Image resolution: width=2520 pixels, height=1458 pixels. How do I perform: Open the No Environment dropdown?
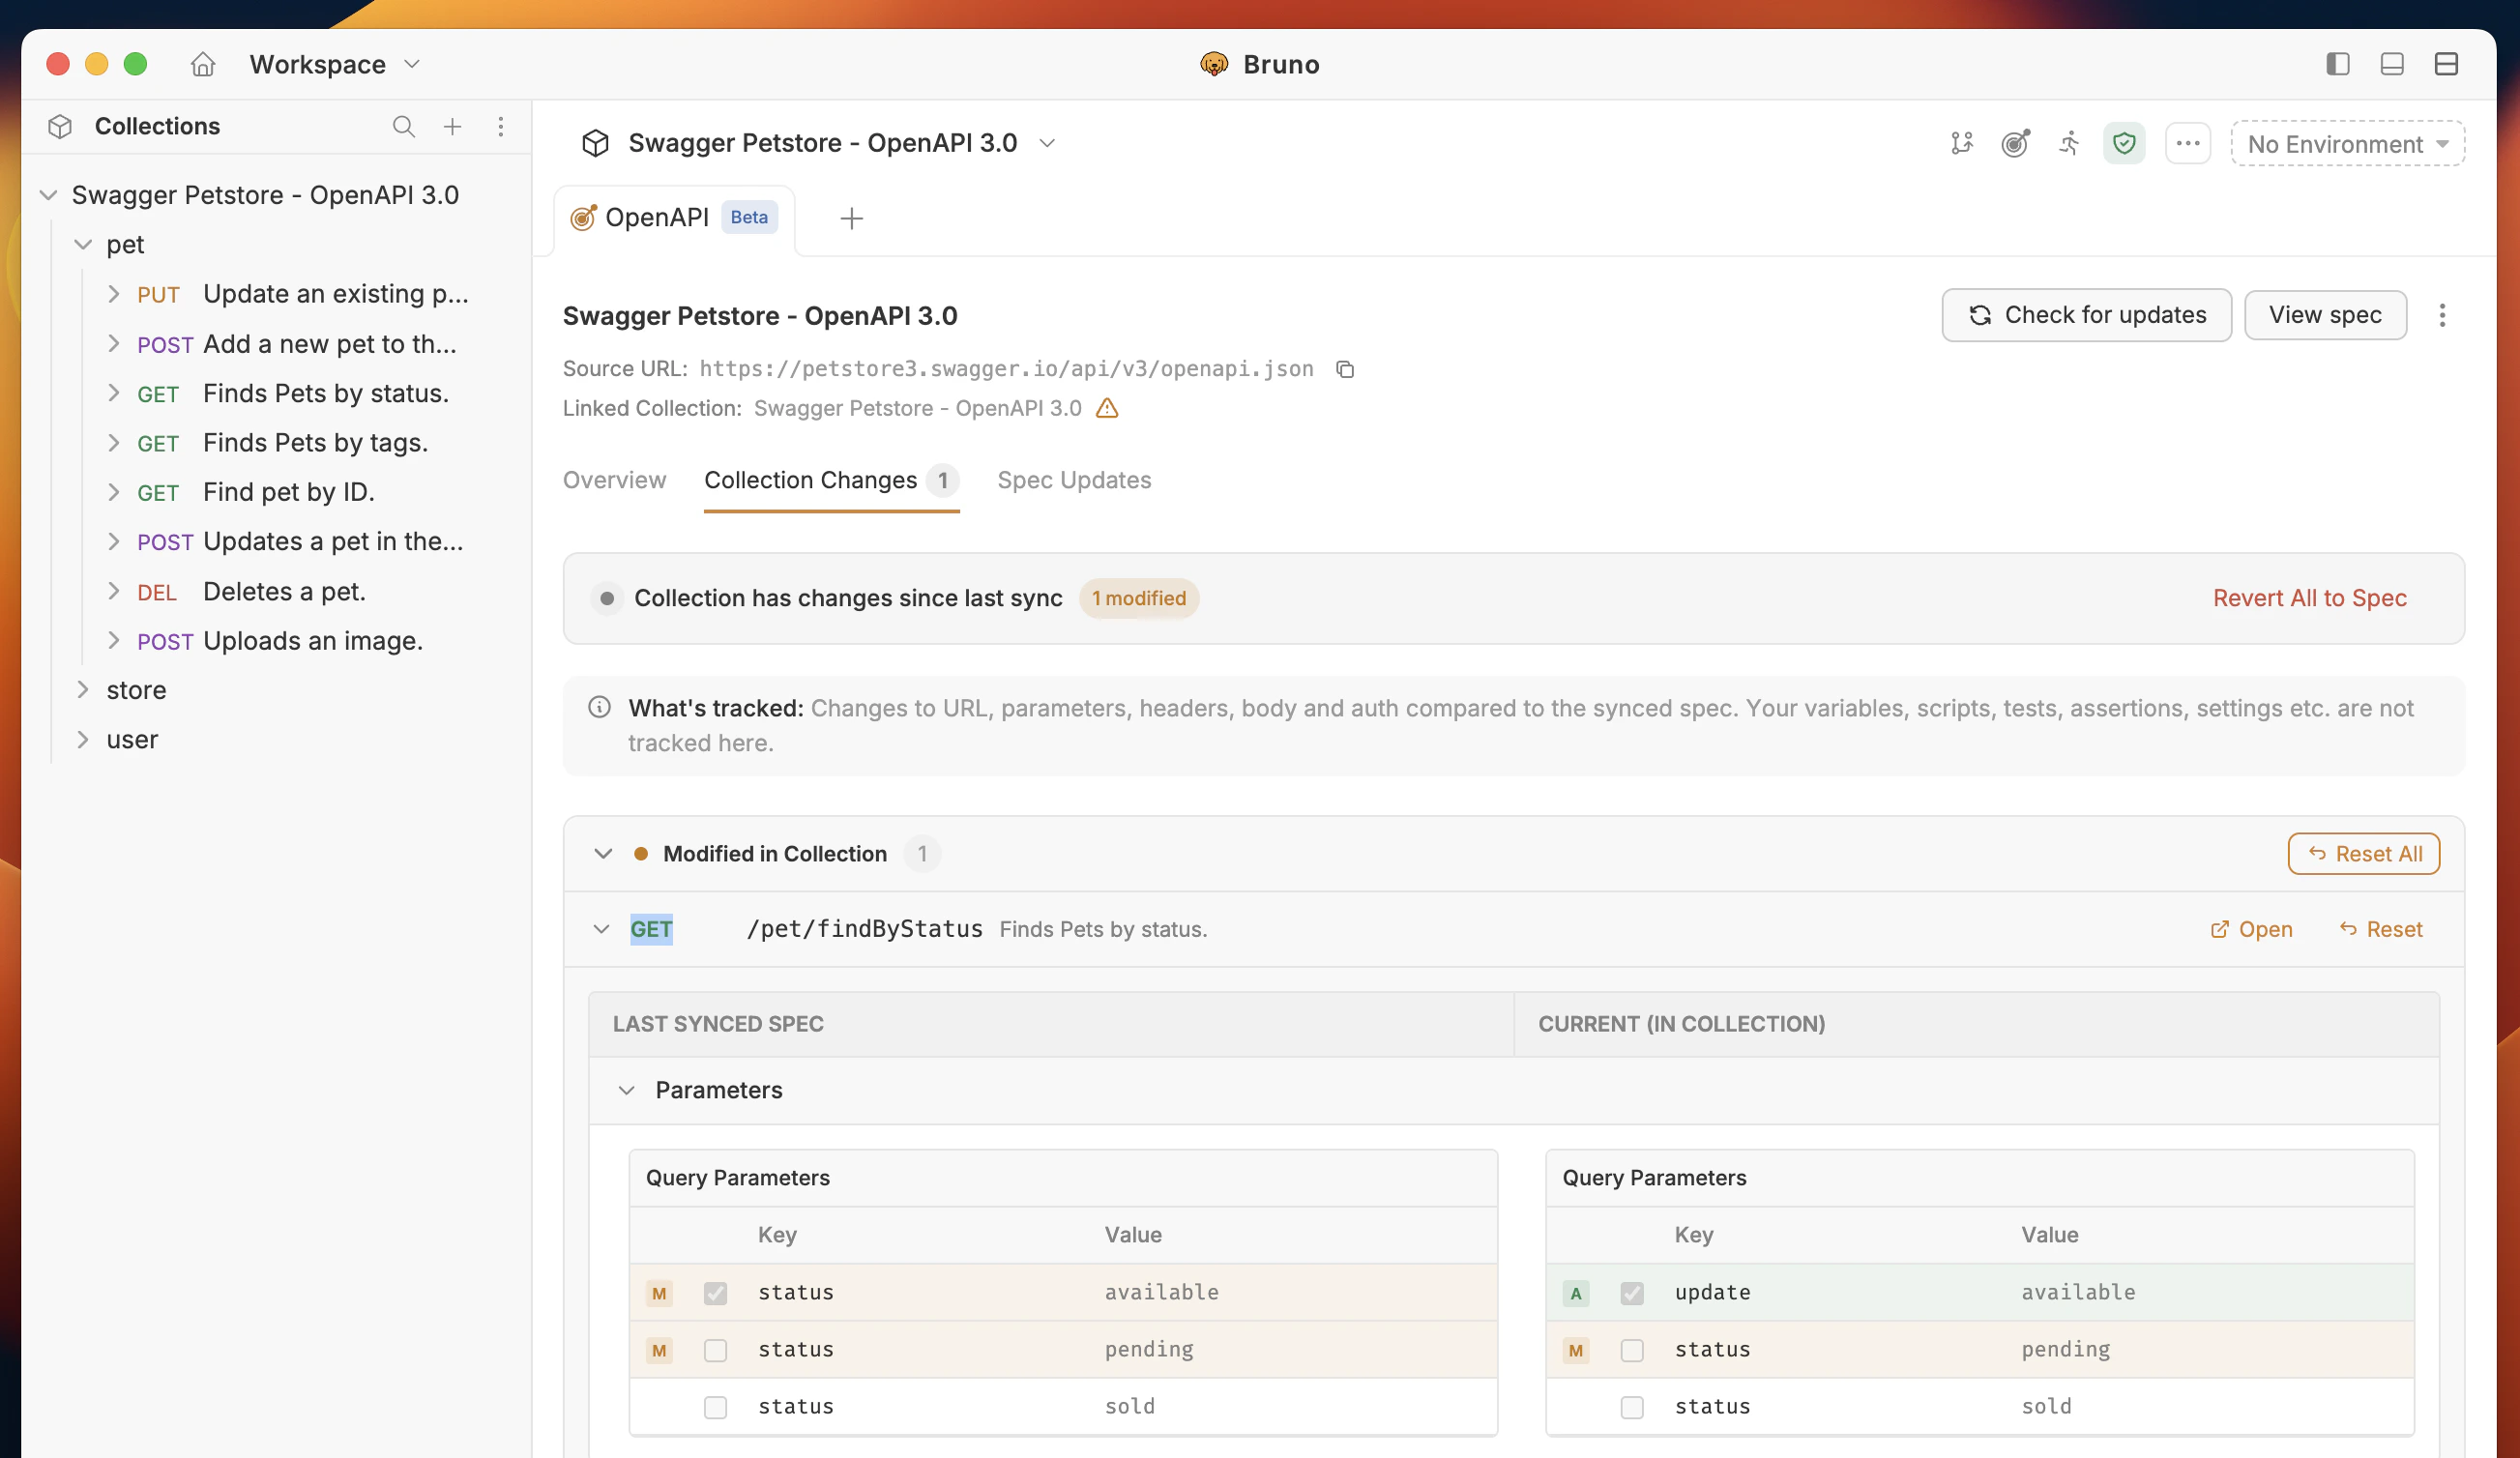pyautogui.click(x=2347, y=144)
